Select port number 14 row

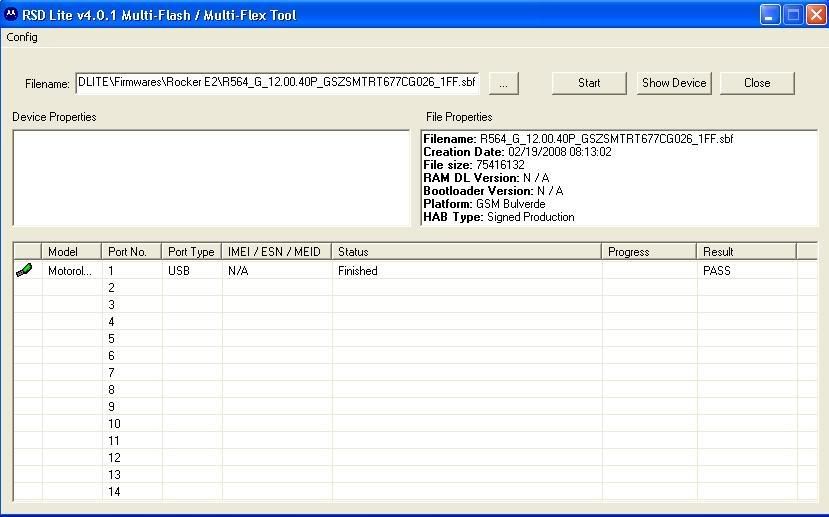(x=415, y=492)
